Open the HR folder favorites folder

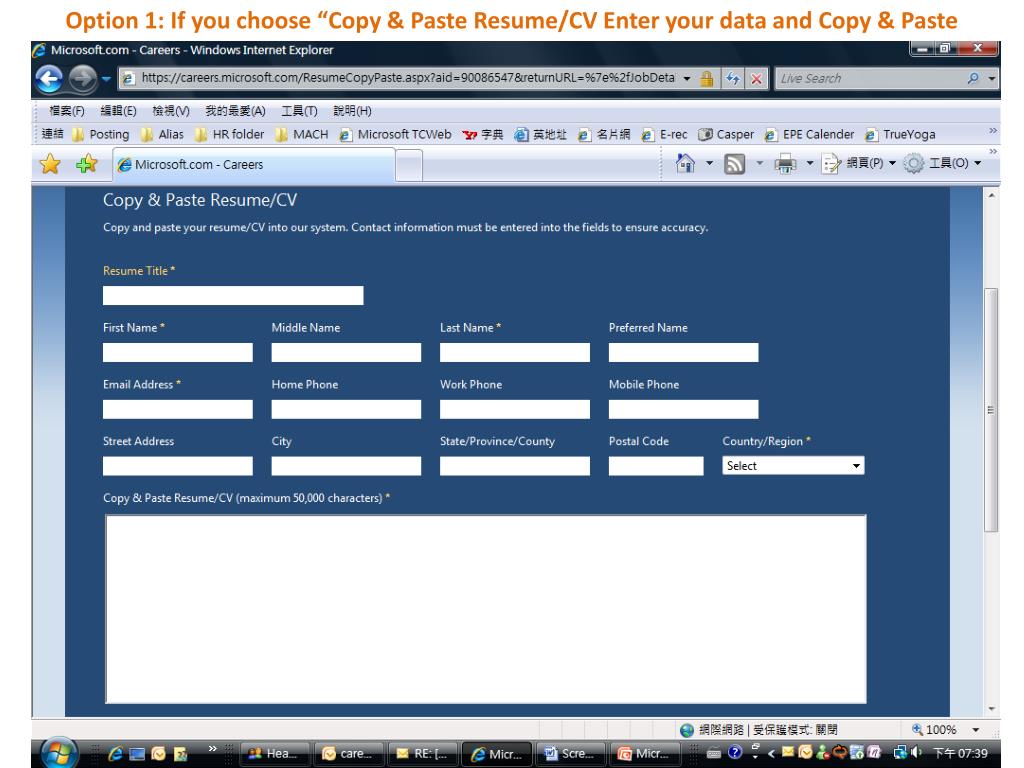coord(229,135)
